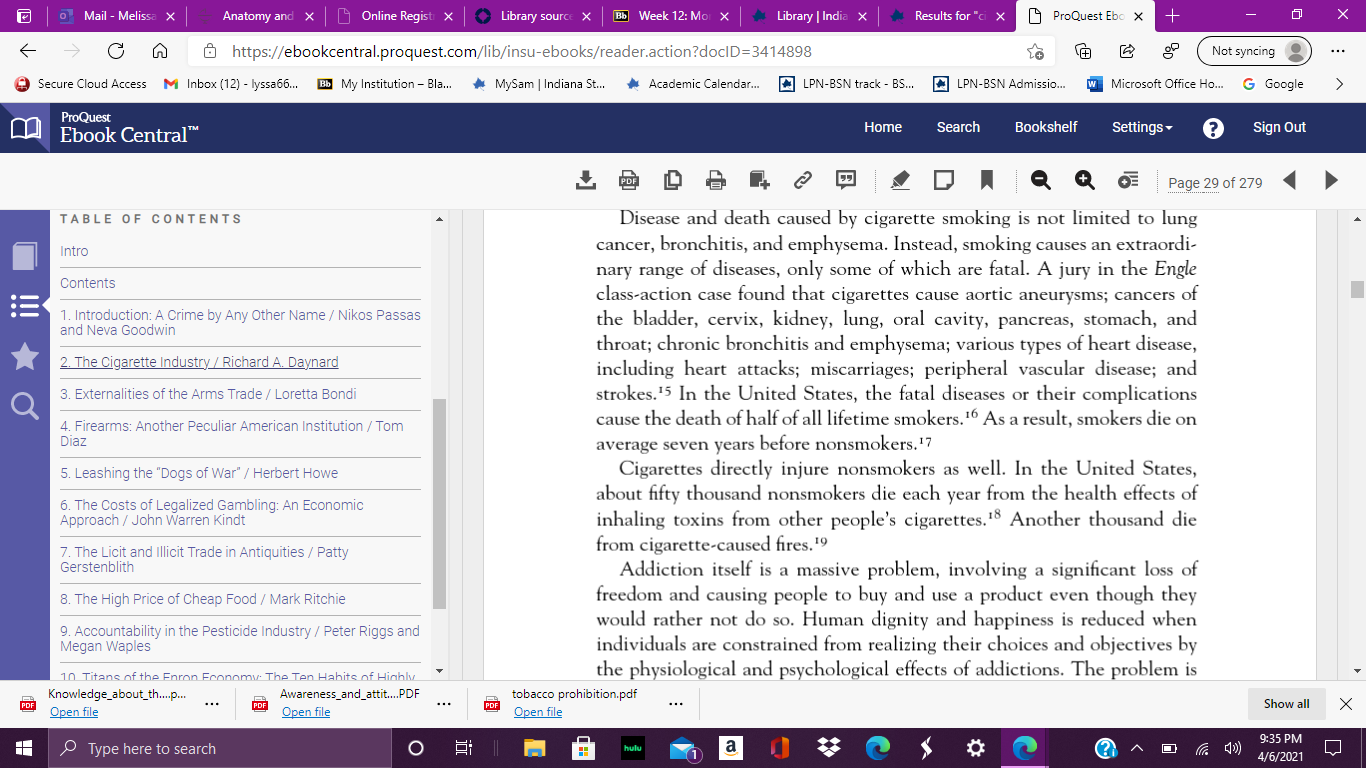Open the book details sidebar icon
Screen dimensions: 1366x768
[x=25, y=256]
